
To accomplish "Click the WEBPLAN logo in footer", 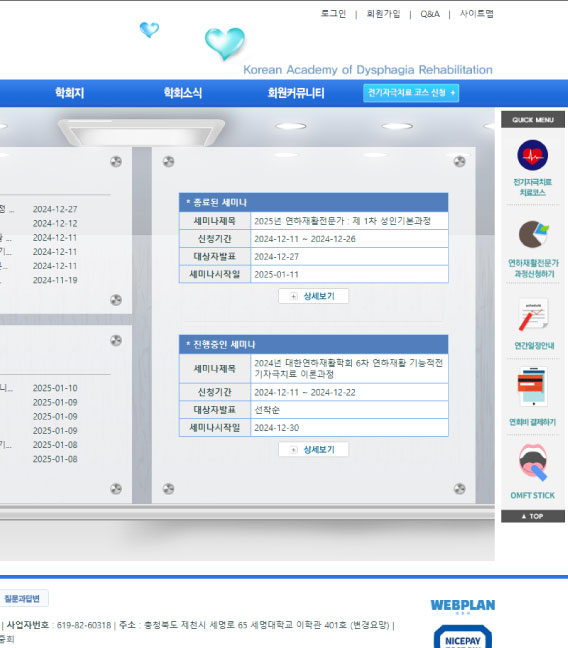I will 463,605.
